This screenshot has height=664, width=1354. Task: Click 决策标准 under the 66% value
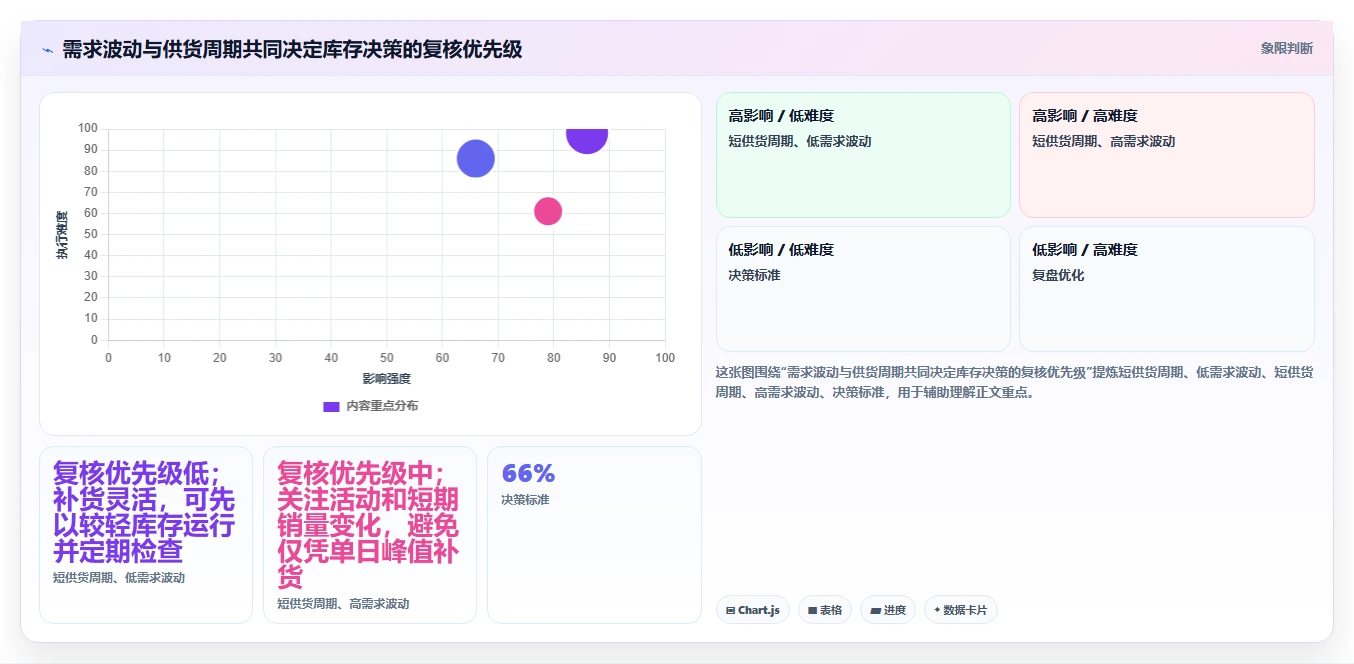point(525,500)
